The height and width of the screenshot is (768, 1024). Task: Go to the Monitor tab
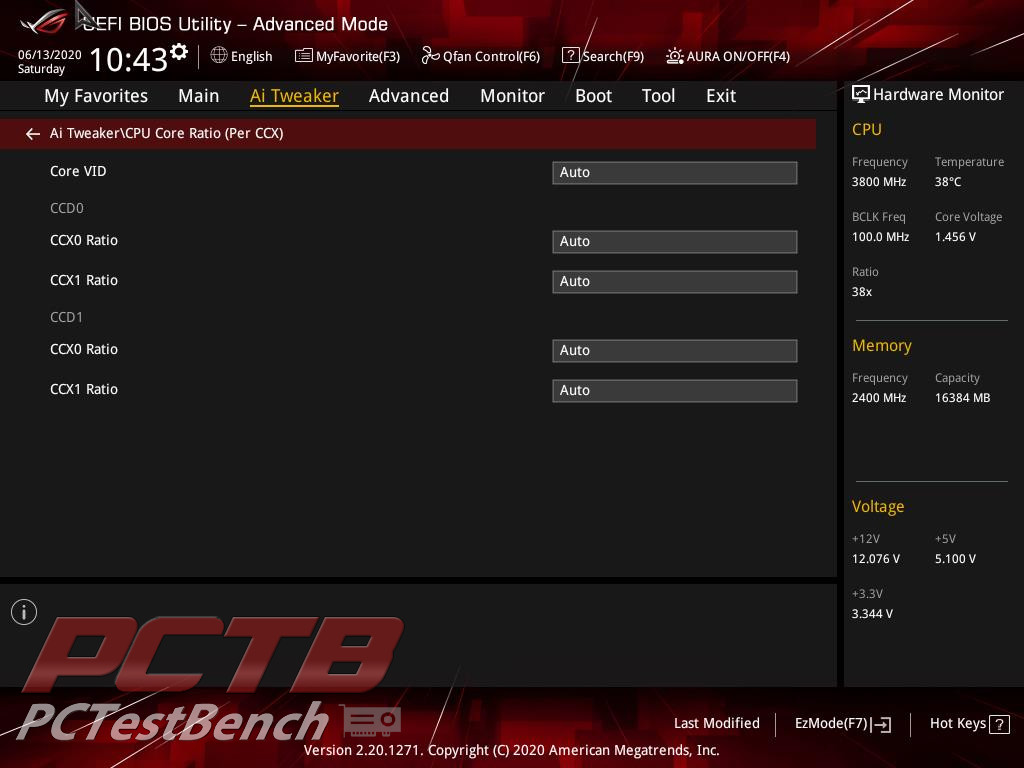(x=512, y=96)
